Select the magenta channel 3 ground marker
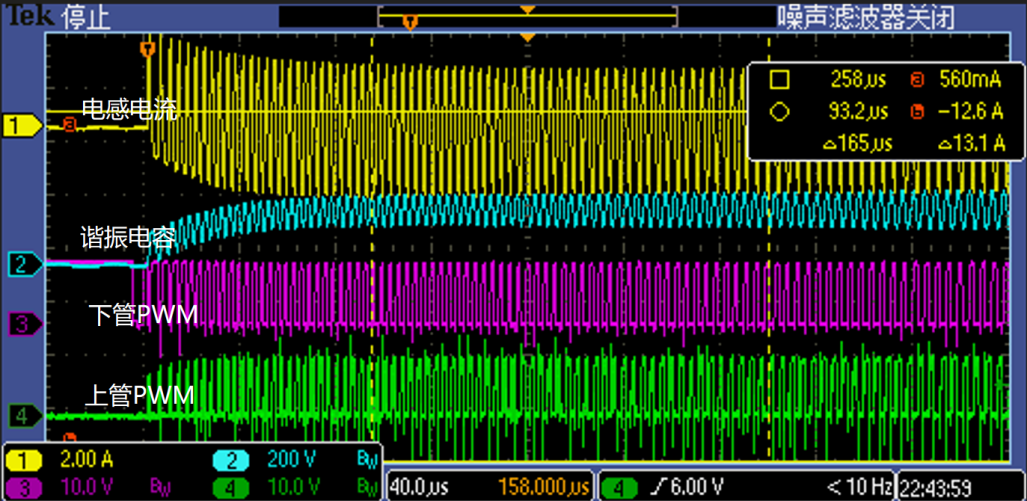Screen dimensions: 1027x501 point(25,324)
